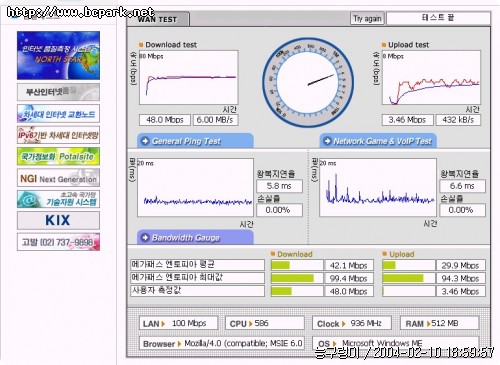Click the Upload test graph
Image resolution: width=500 pixels, height=365 pixels.
pyautogui.click(x=431, y=77)
